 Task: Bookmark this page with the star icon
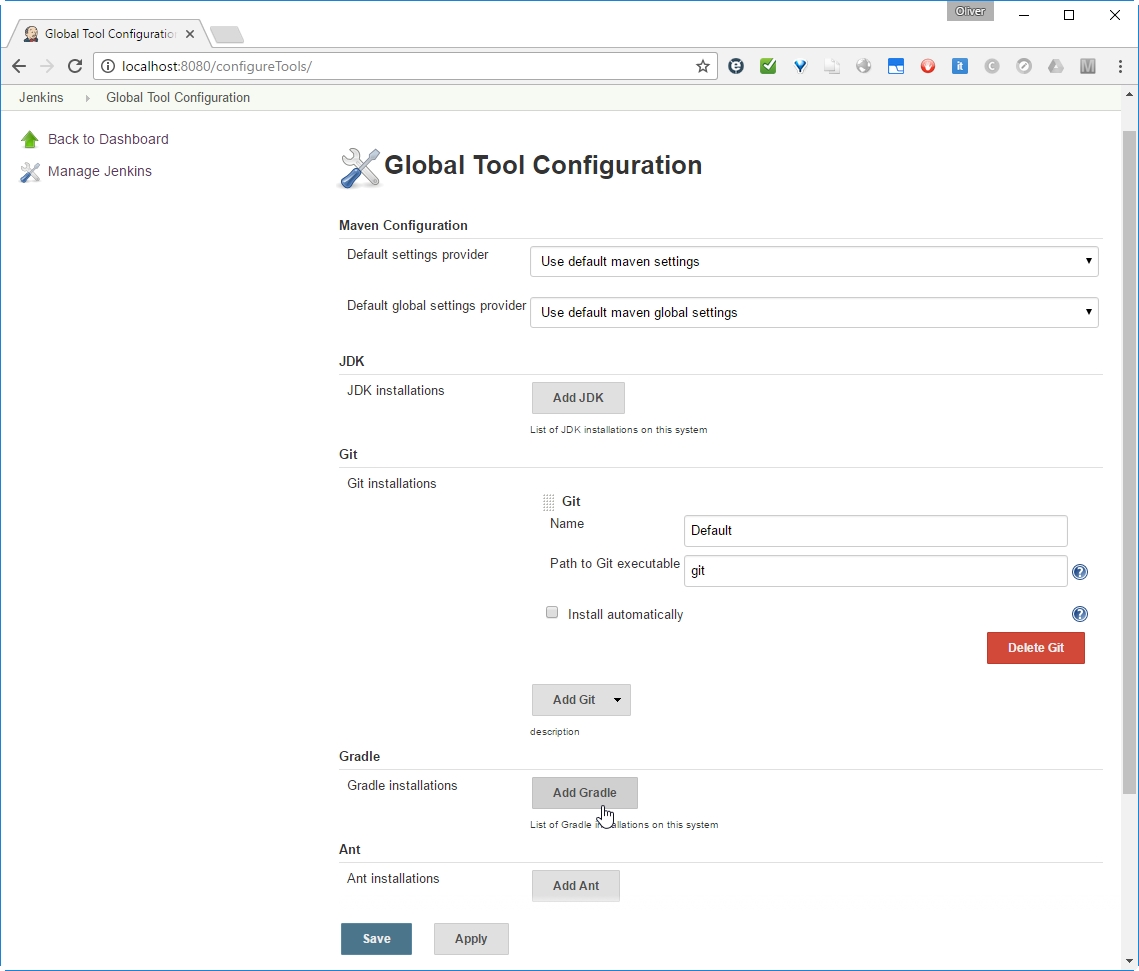tap(703, 67)
